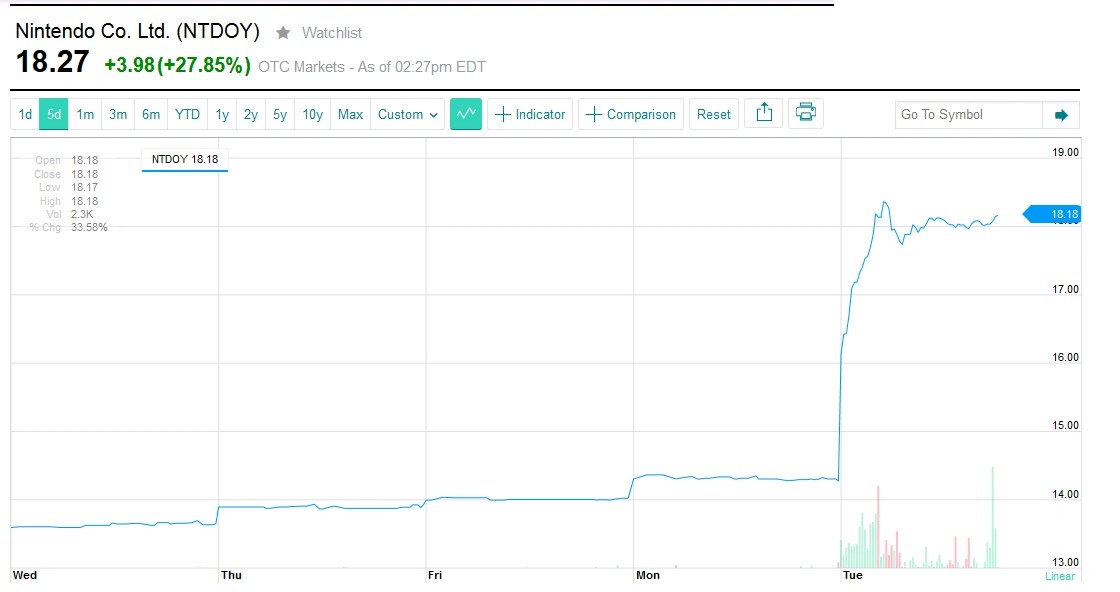Click the Vol 2.3K value

(82, 214)
